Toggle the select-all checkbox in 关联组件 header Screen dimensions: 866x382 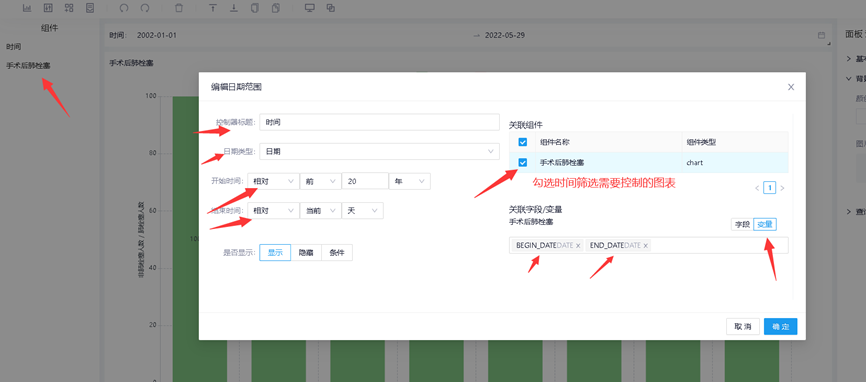[x=522, y=142]
